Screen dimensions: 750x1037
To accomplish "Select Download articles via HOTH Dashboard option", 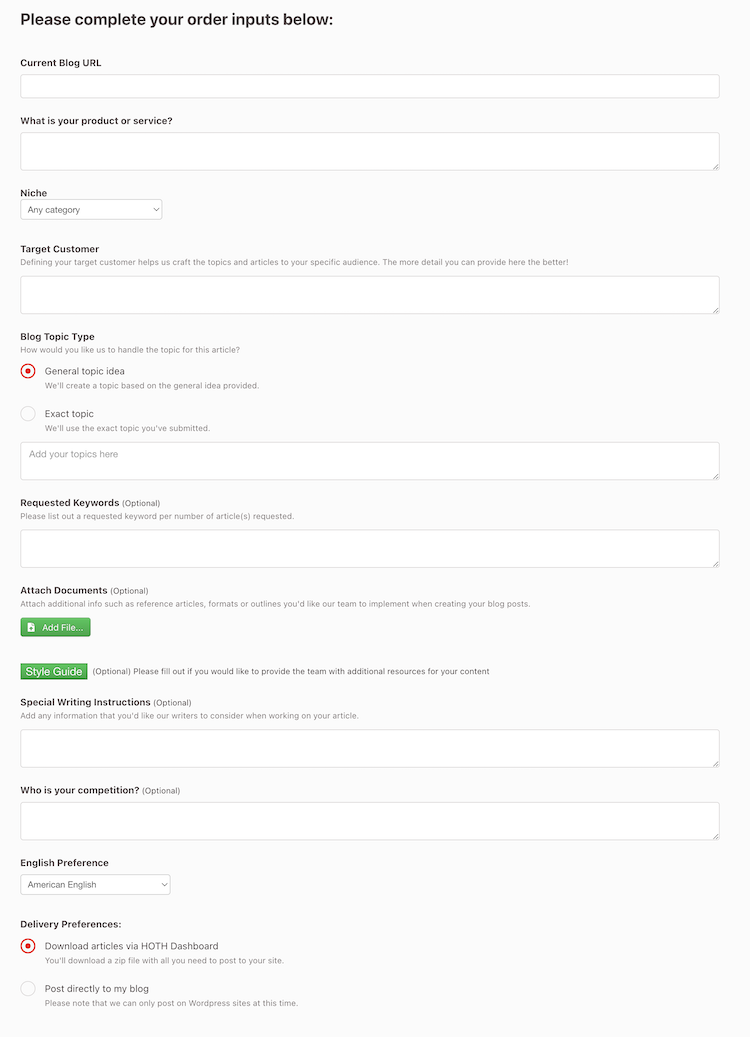I will click(x=28, y=946).
